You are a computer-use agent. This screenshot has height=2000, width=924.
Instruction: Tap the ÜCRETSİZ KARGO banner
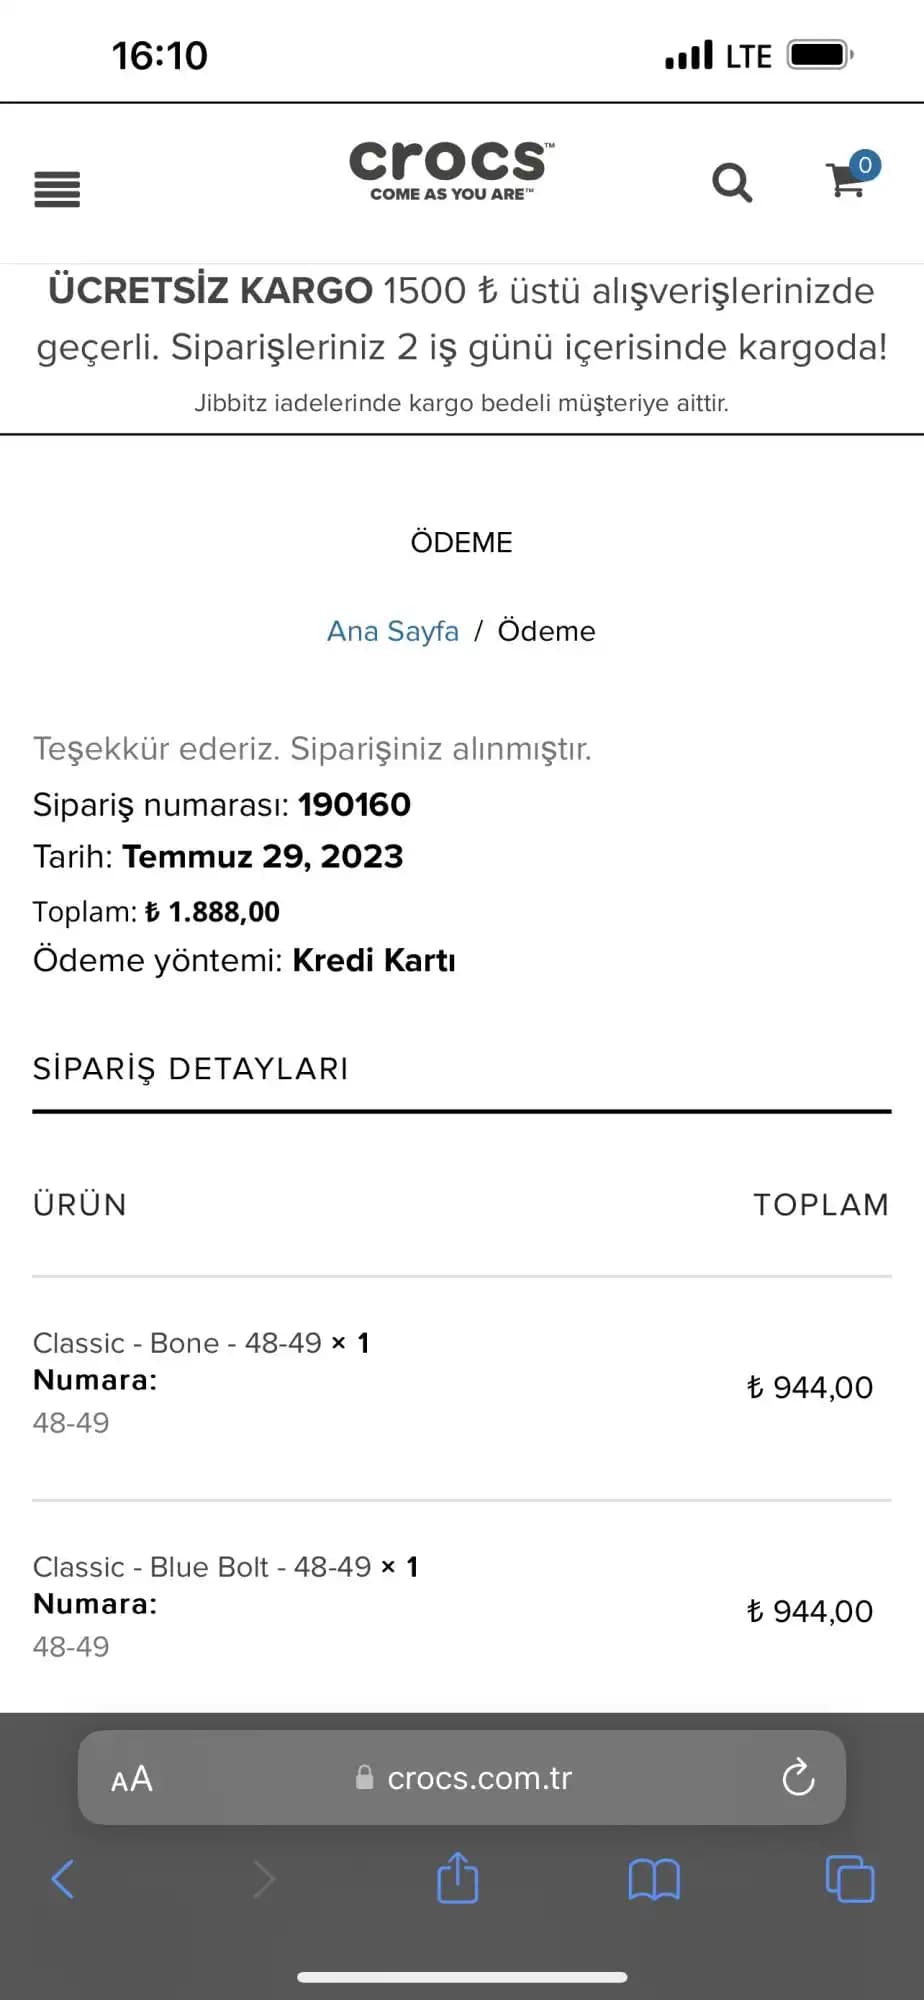click(461, 318)
